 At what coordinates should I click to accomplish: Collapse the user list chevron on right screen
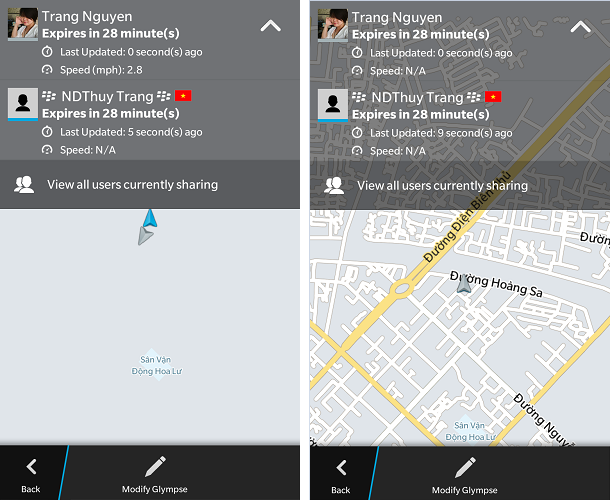coord(580,27)
